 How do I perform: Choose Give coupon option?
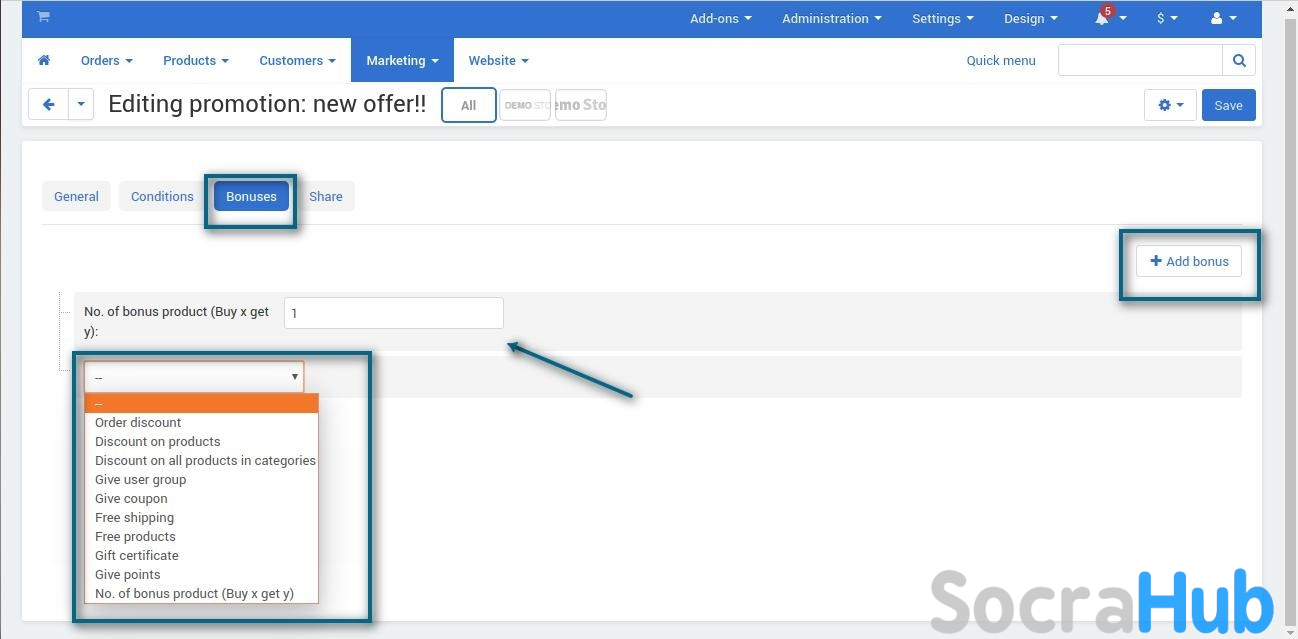point(201,498)
